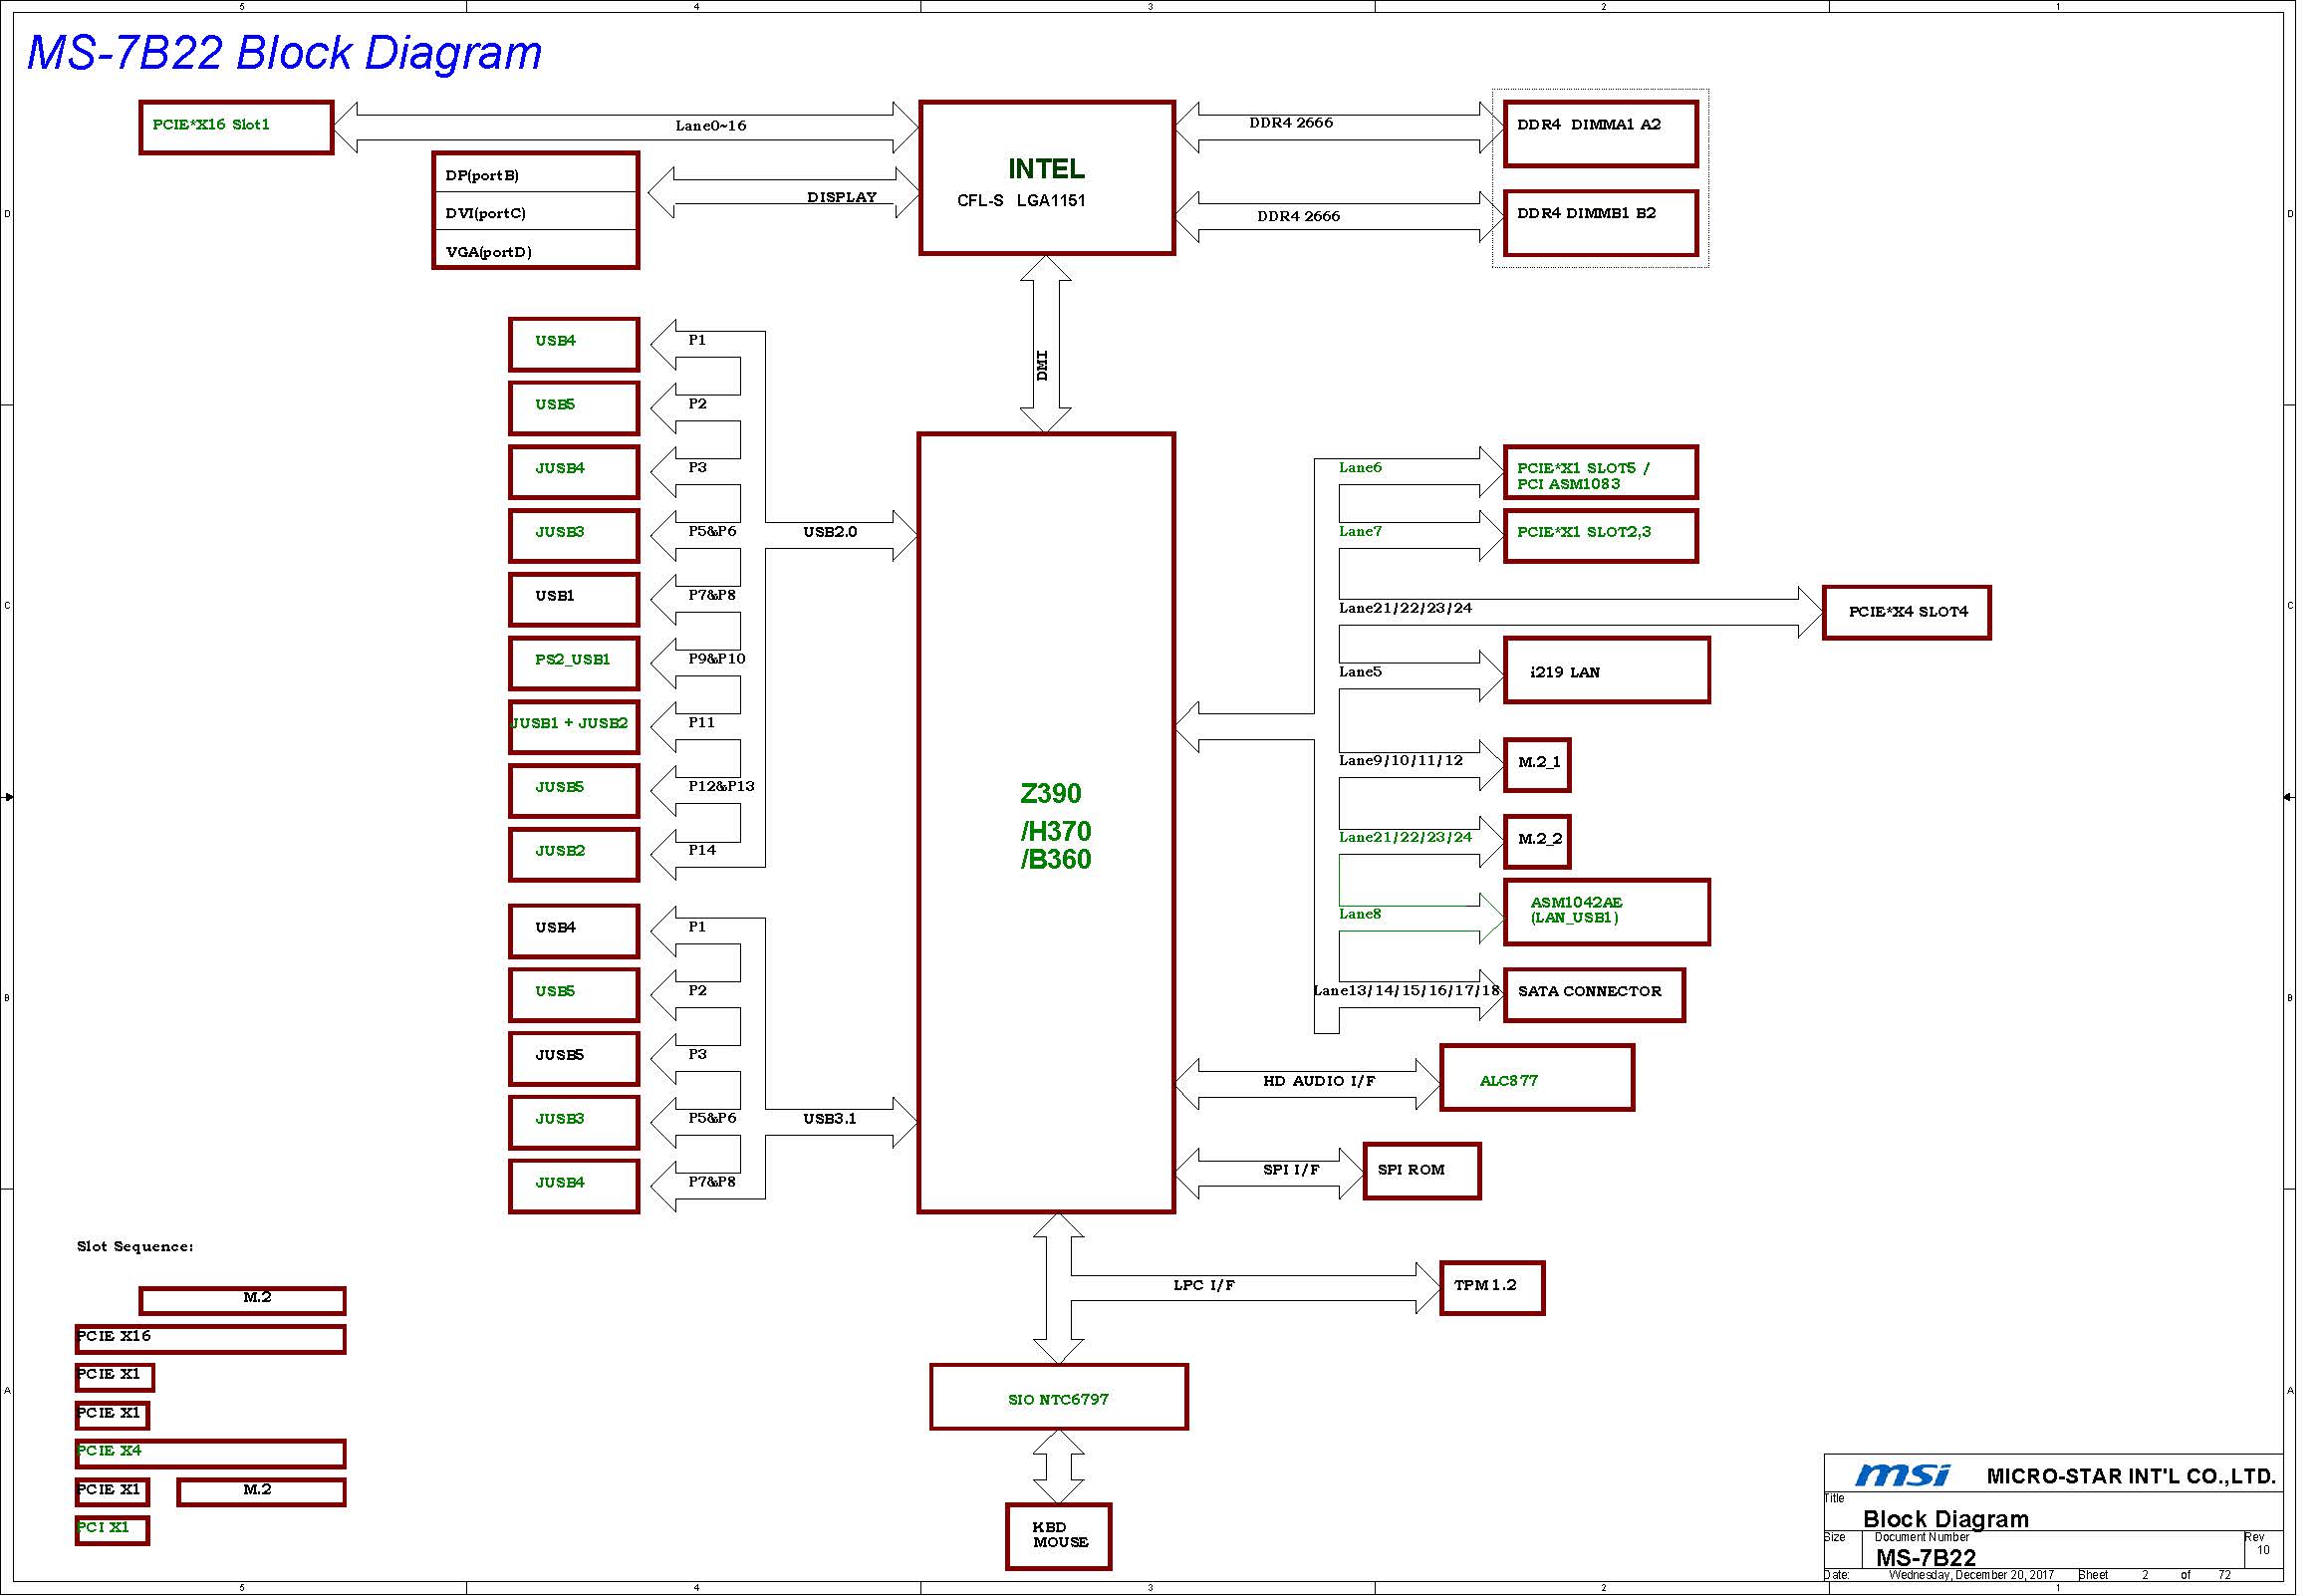Click MICRO-STAR INT'L CO.,LTD. company name
This screenshot has height=1596, width=2322.
click(x=2131, y=1476)
